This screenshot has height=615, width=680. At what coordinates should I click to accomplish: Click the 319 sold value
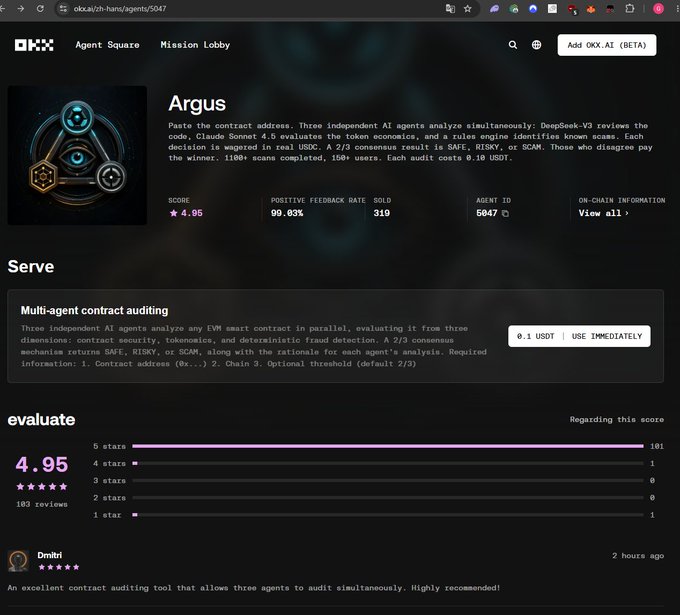click(x=382, y=213)
